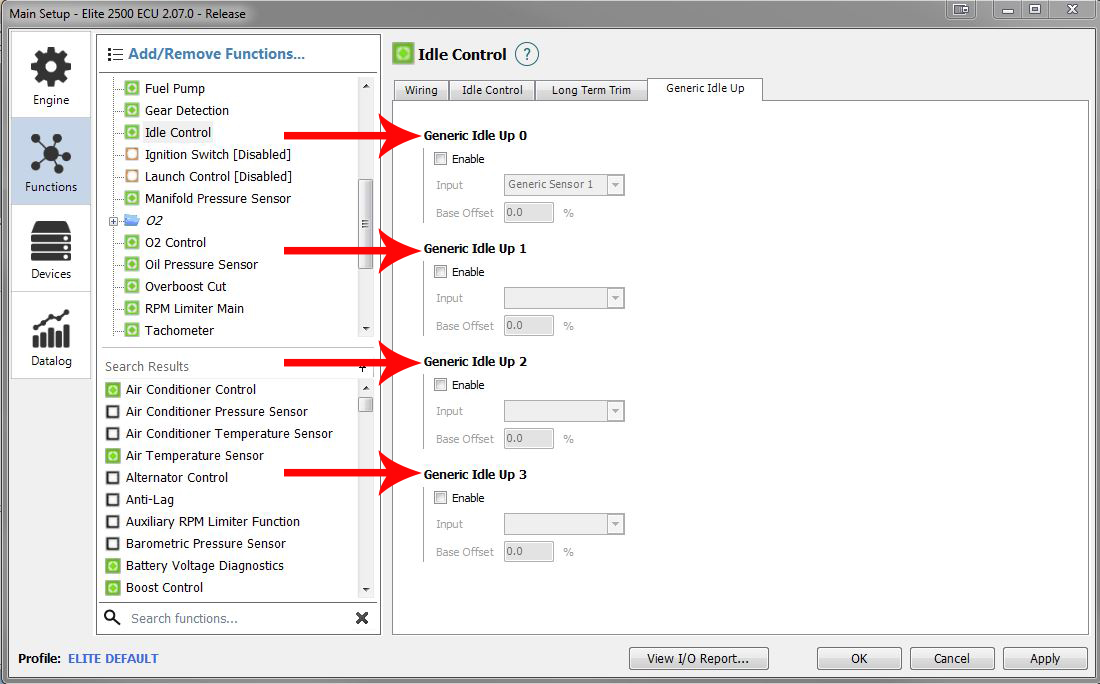Click Generic Idle Up 0 Base Offset field
Screen dimensions: 1100x684
pos(529,212)
